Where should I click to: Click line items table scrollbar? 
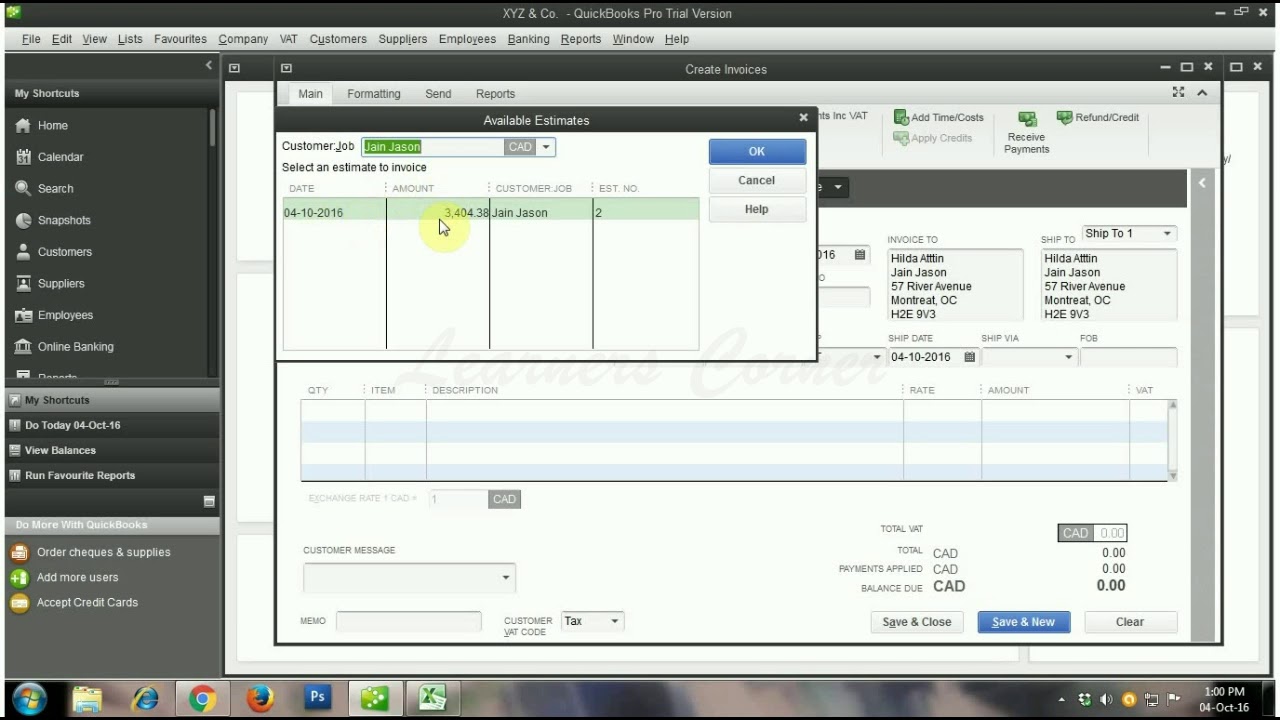coord(1172,440)
